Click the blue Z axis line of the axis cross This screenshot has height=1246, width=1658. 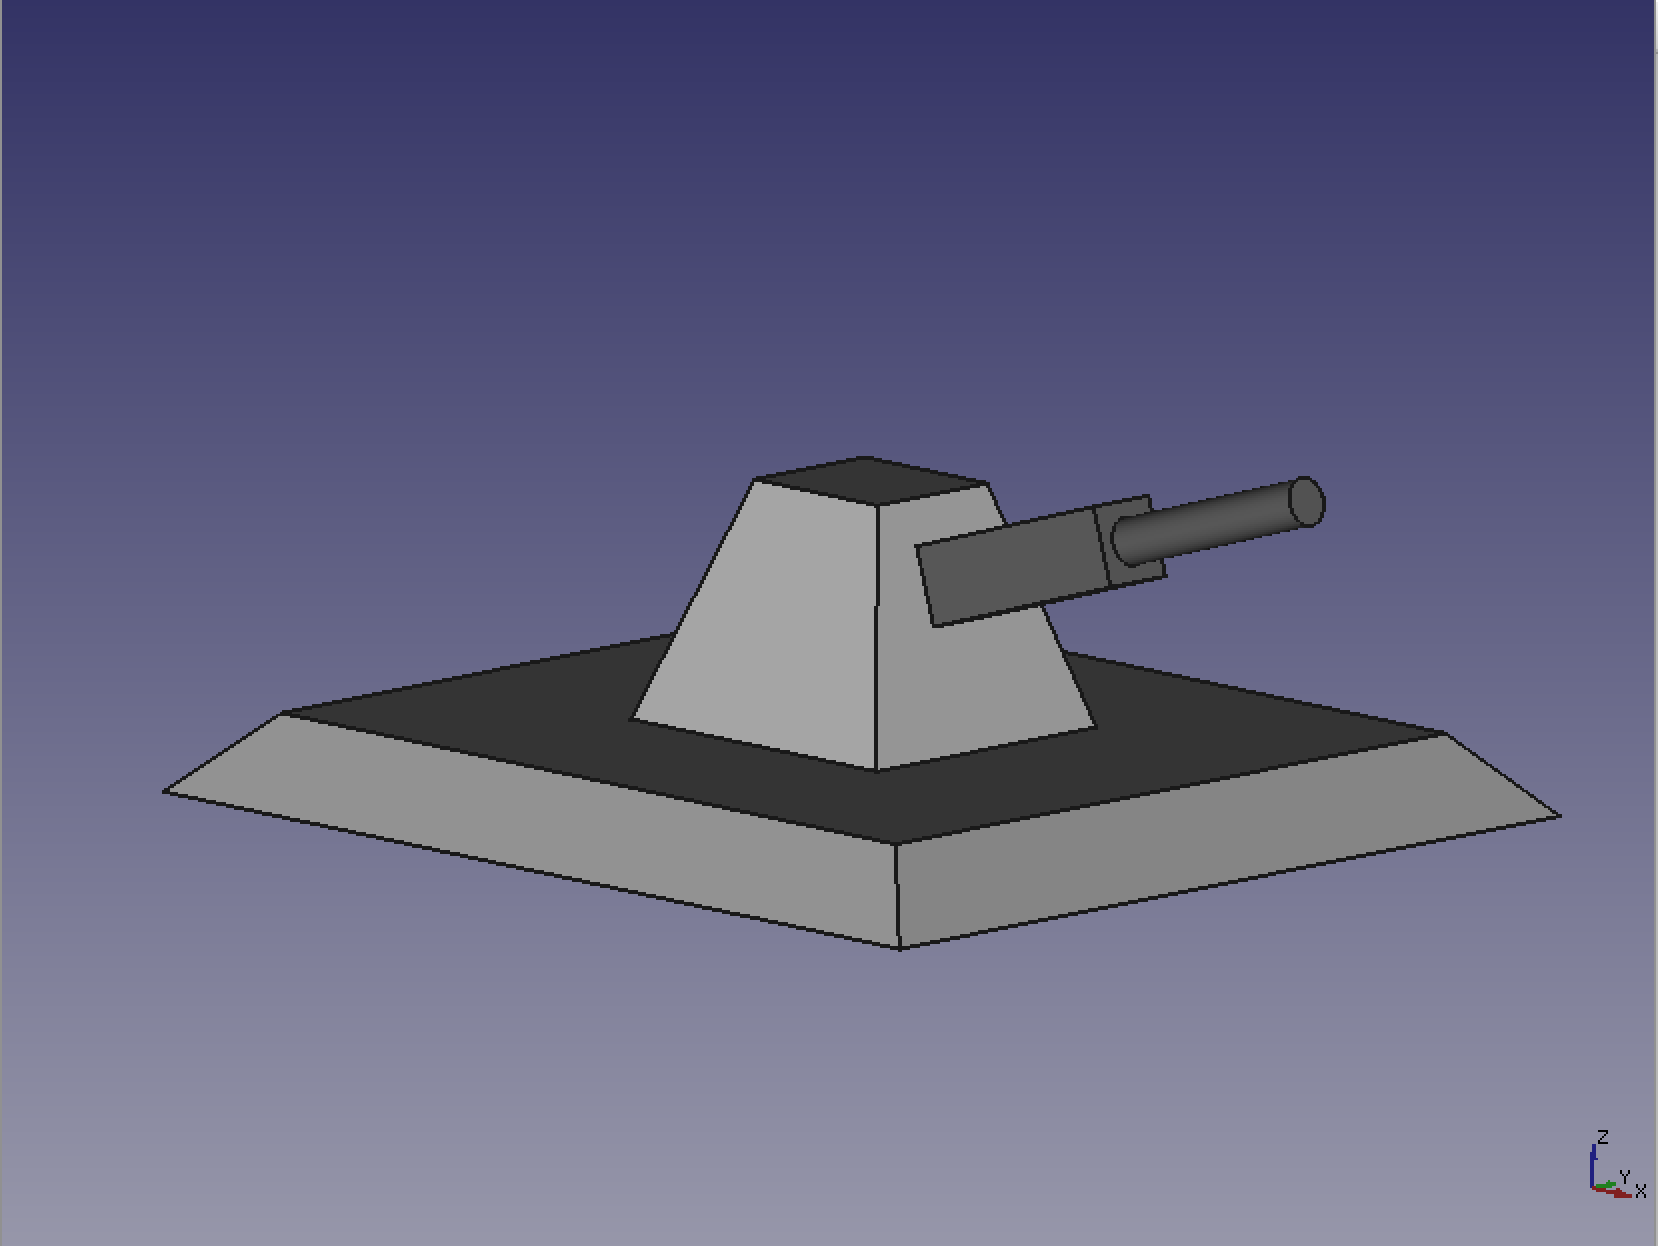[1592, 1165]
